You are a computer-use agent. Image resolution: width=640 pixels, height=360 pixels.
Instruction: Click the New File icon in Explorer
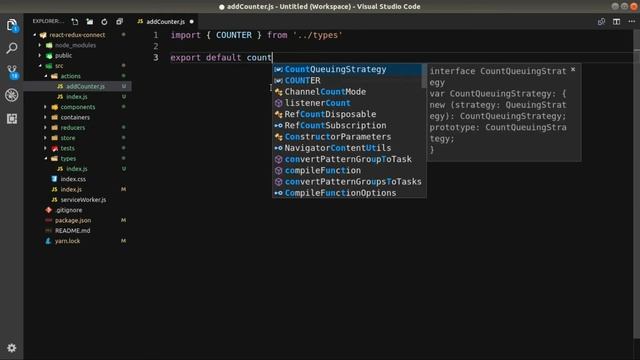pos(75,22)
